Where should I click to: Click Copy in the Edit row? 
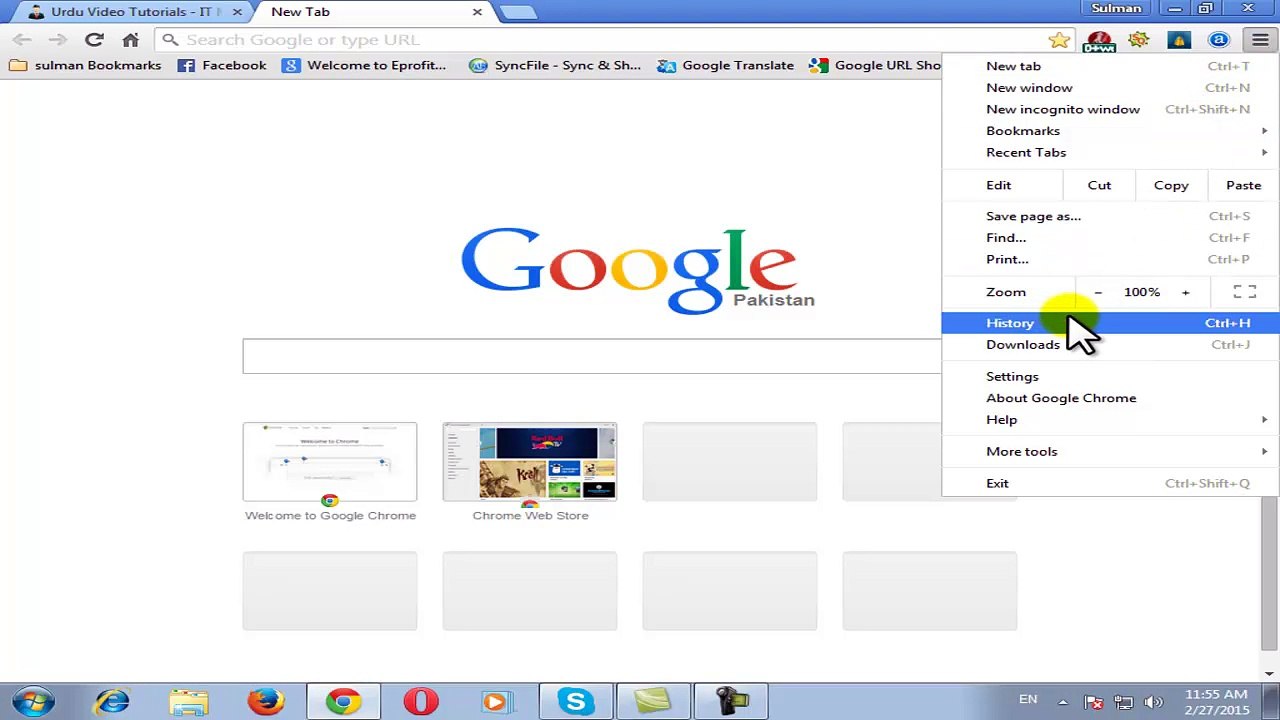coord(1171,185)
